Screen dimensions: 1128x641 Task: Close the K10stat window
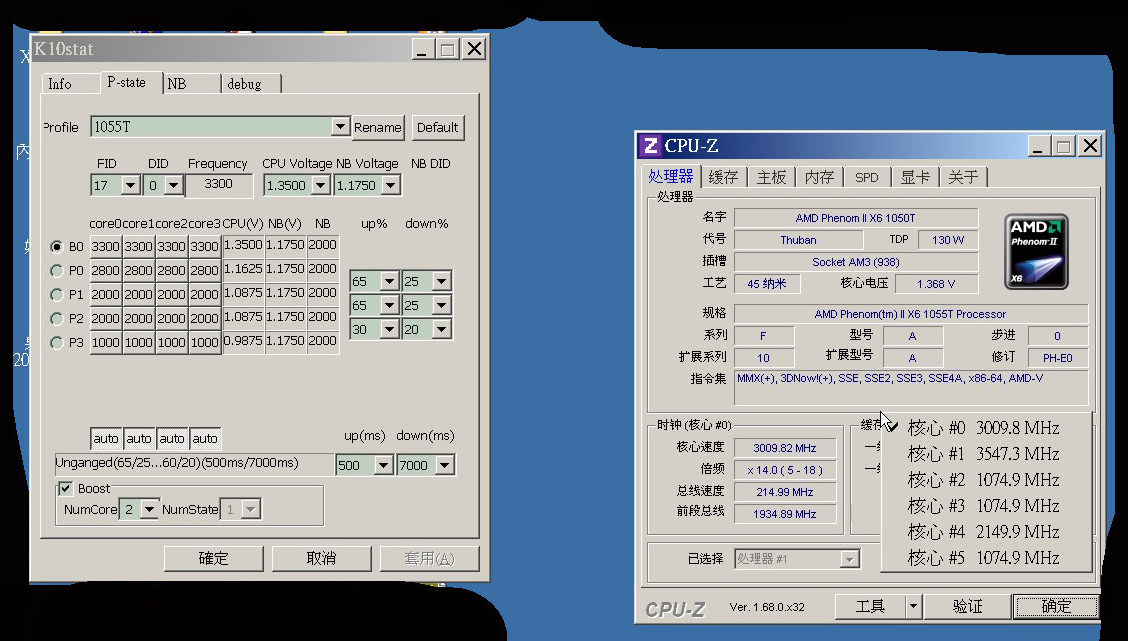click(x=474, y=49)
